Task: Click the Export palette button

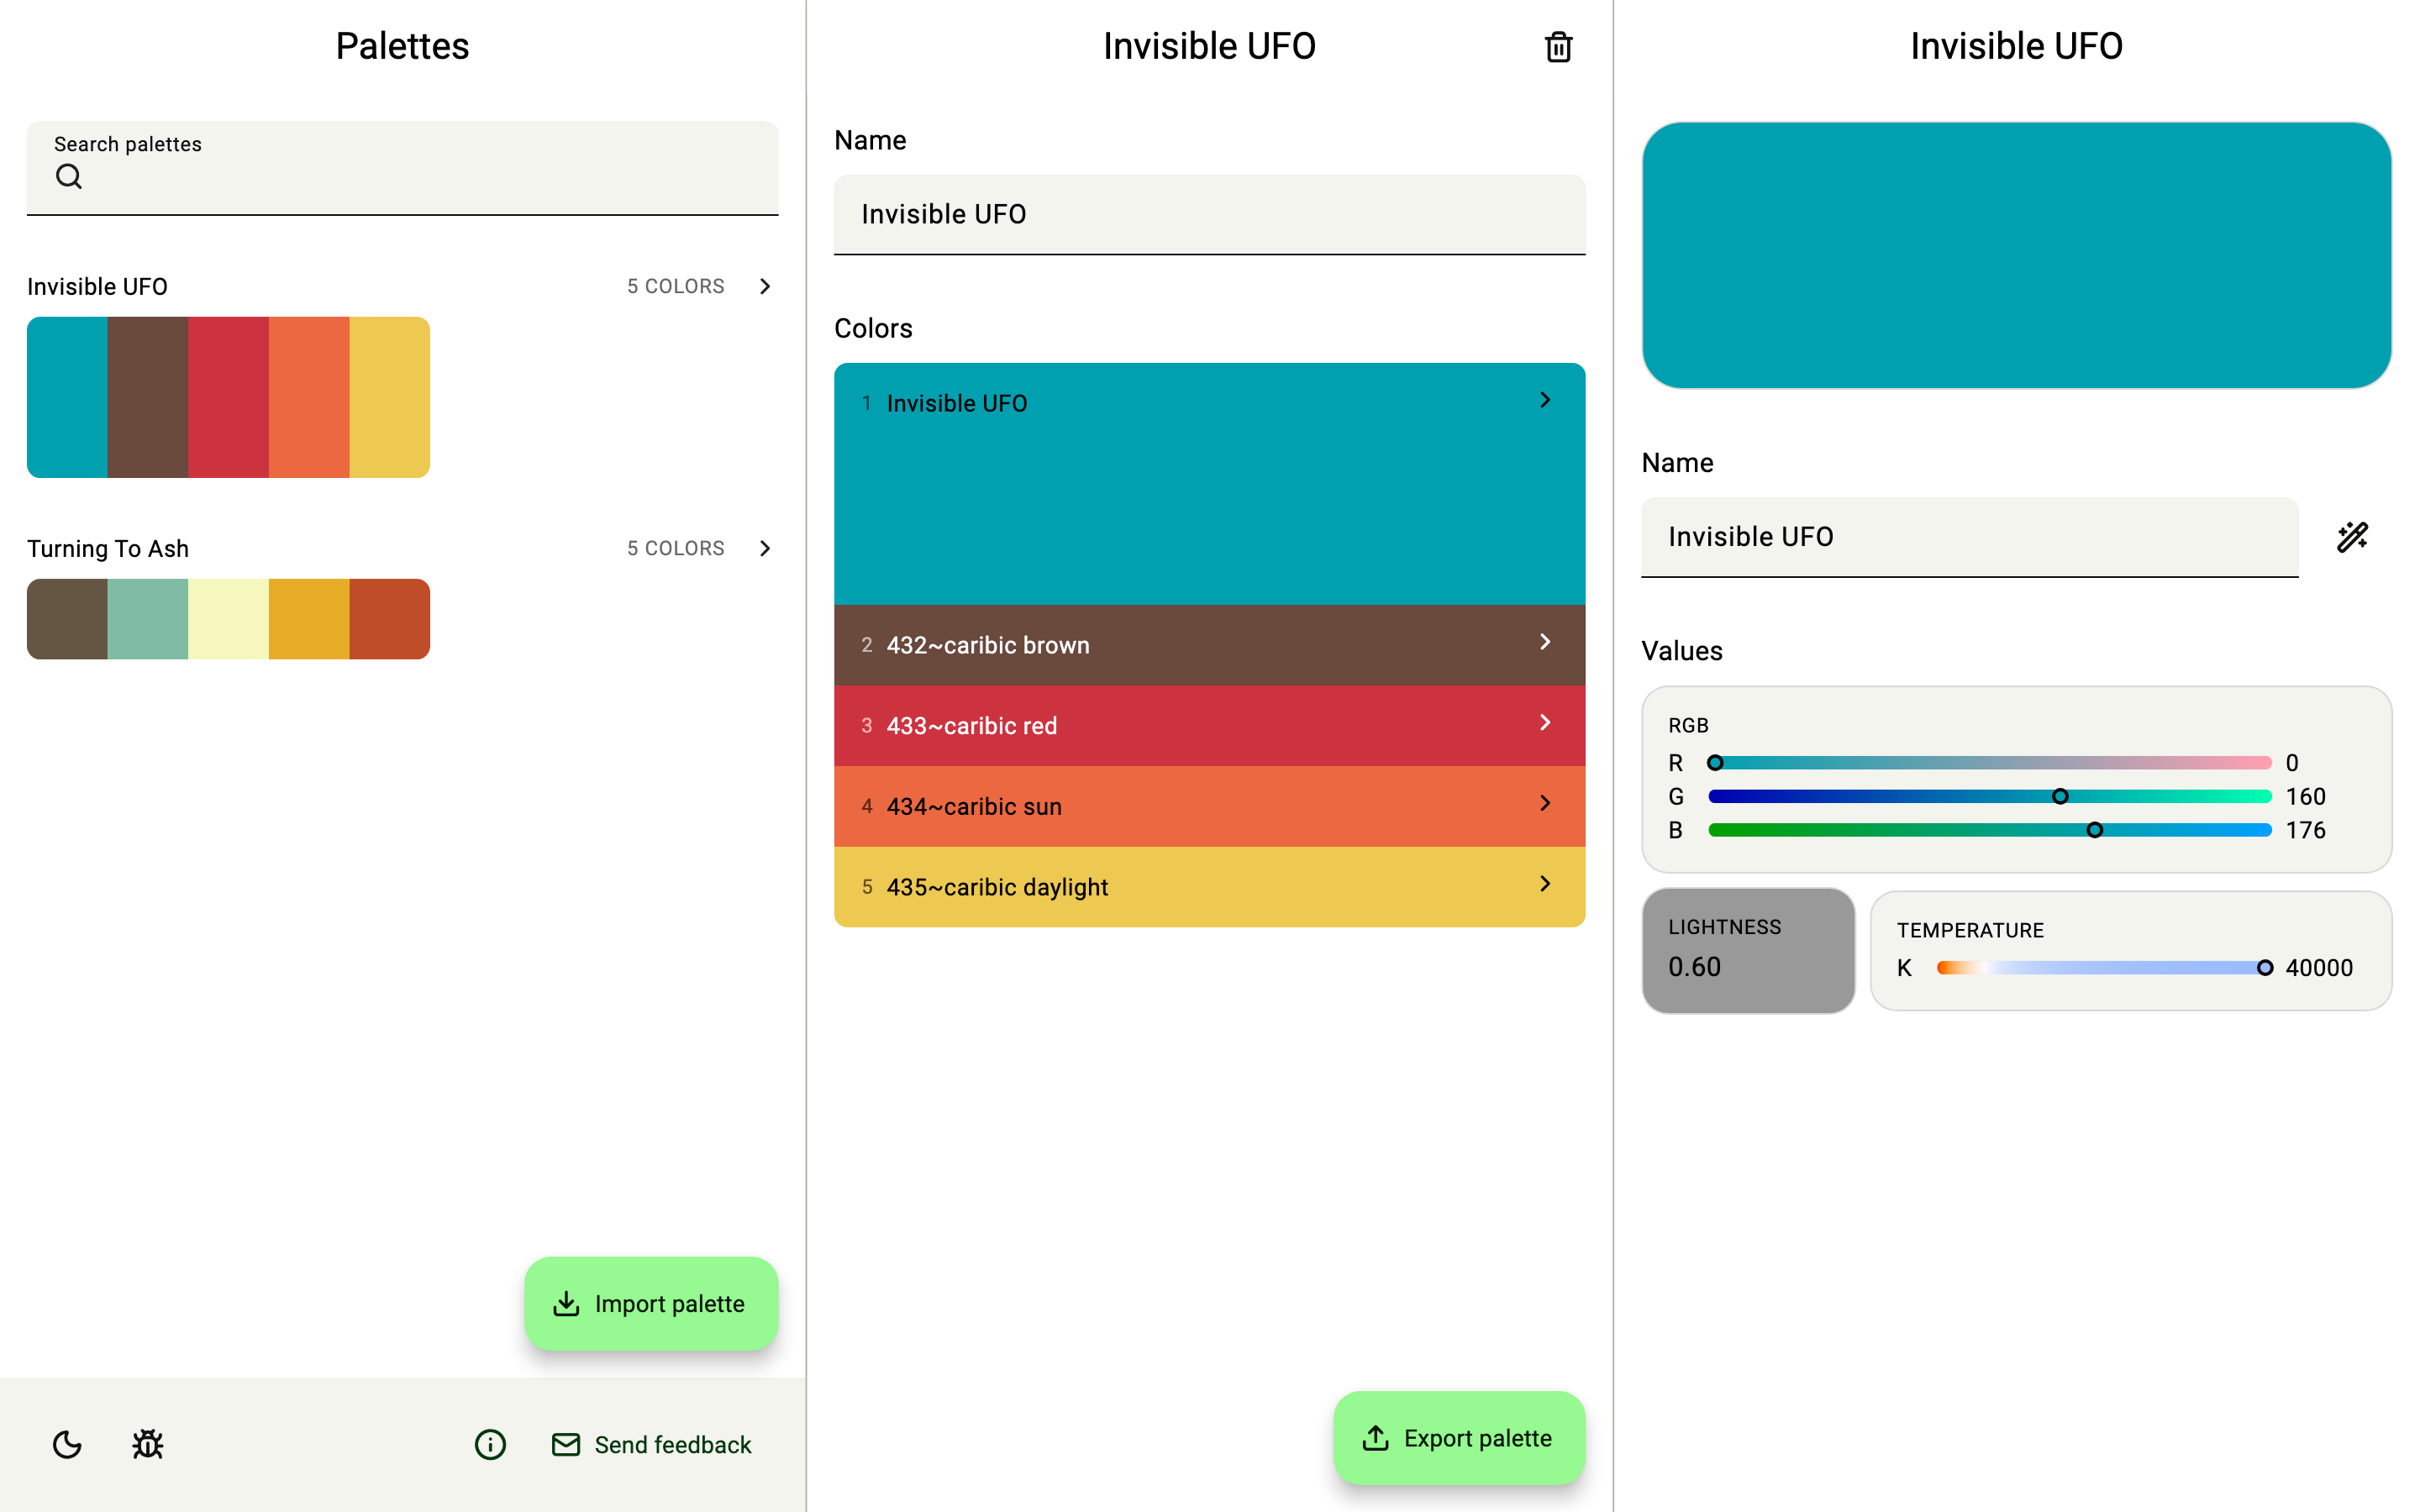Action: pos(1459,1438)
